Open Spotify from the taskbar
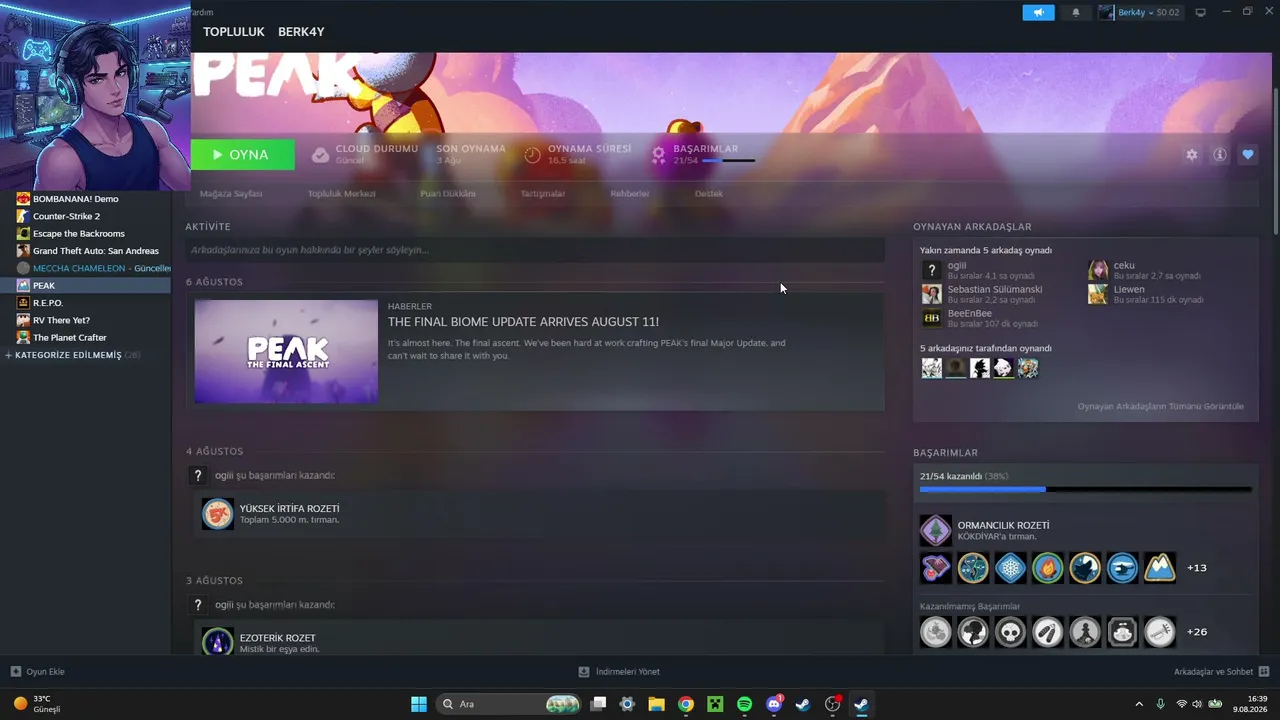Viewport: 1280px width, 720px height. [744, 704]
